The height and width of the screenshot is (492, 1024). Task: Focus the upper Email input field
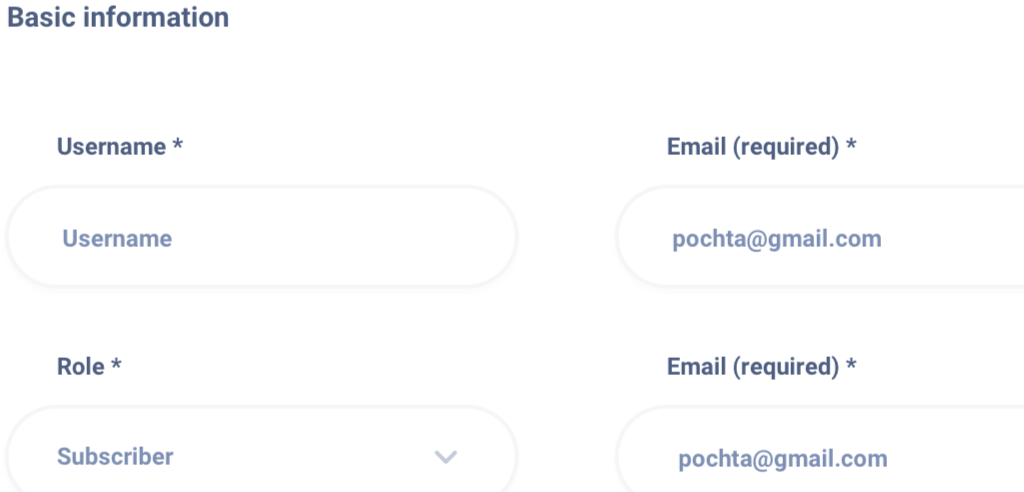[x=820, y=237]
